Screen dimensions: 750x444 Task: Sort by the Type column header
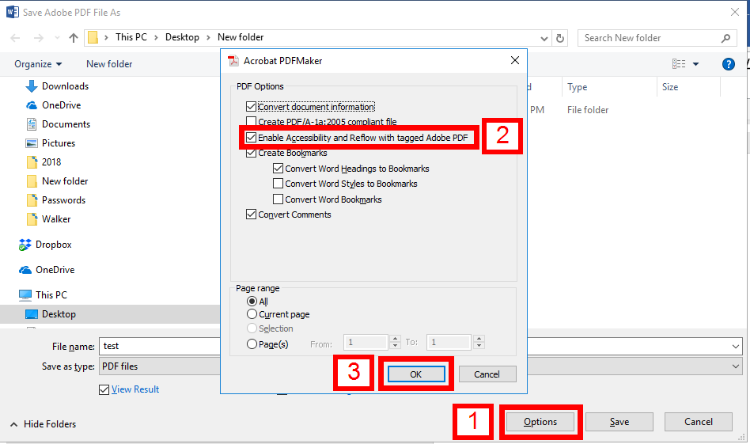click(577, 87)
